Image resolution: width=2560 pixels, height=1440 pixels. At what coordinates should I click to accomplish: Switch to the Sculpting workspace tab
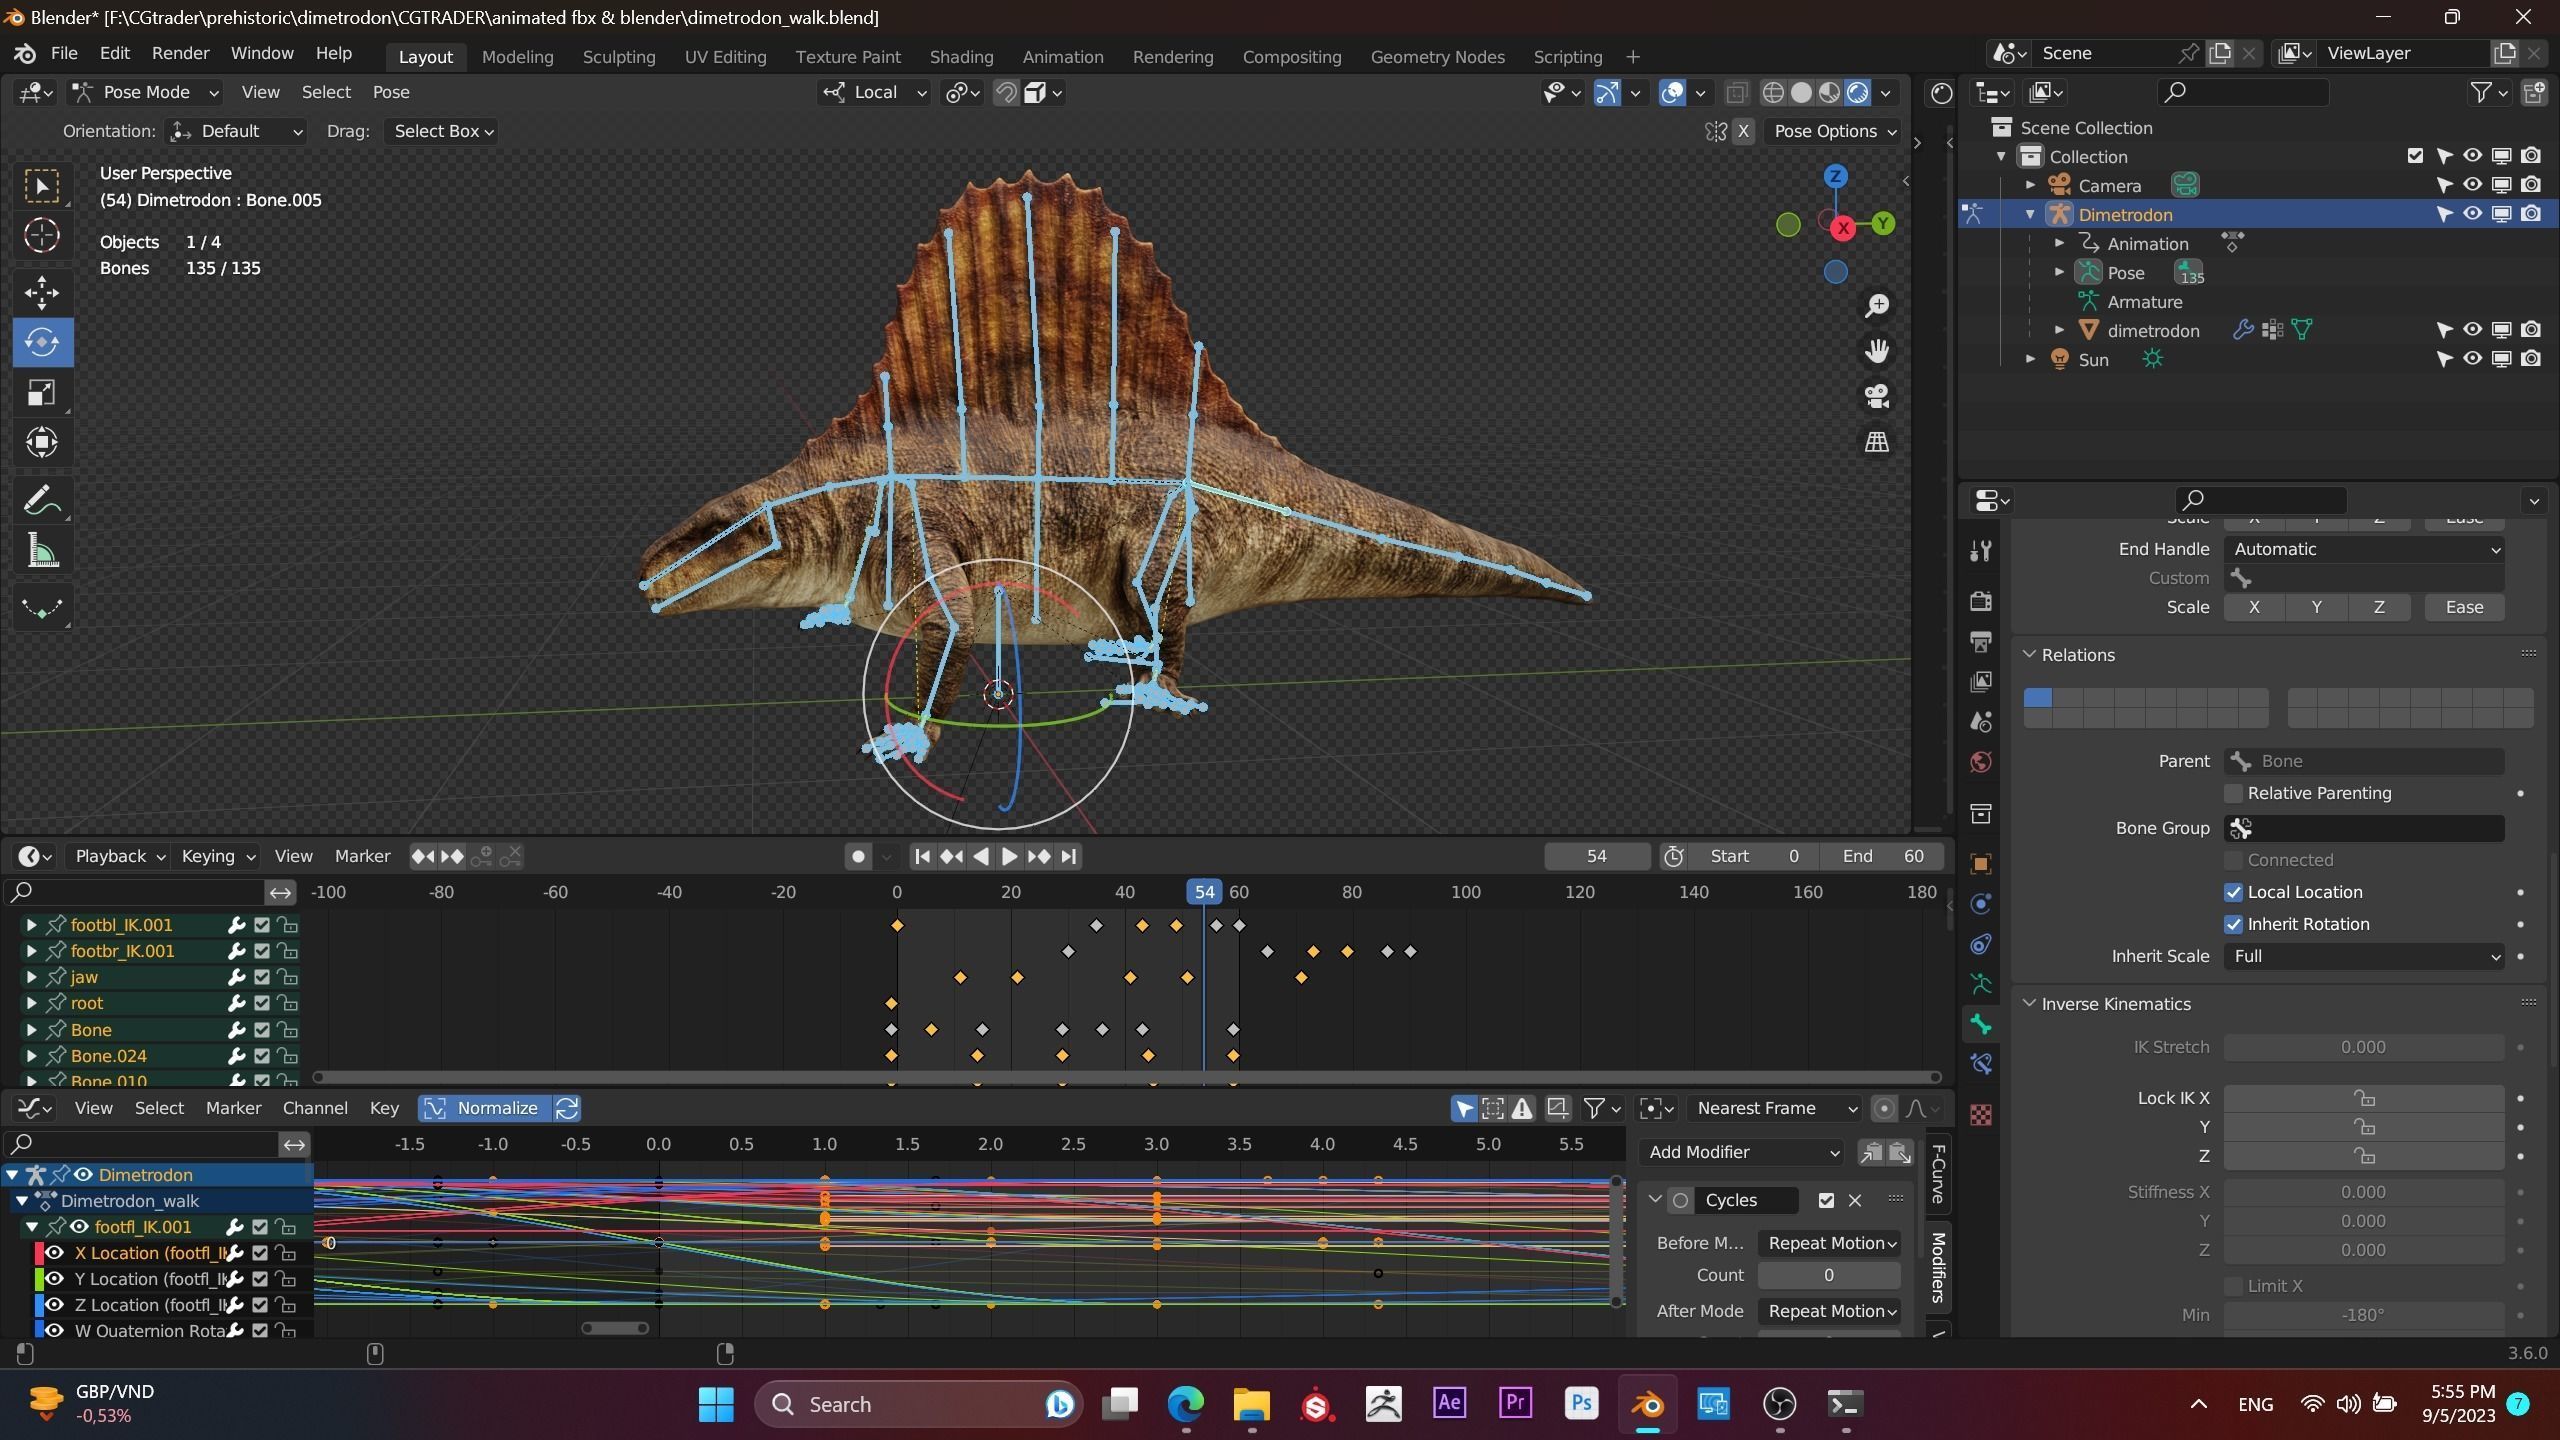619,57
